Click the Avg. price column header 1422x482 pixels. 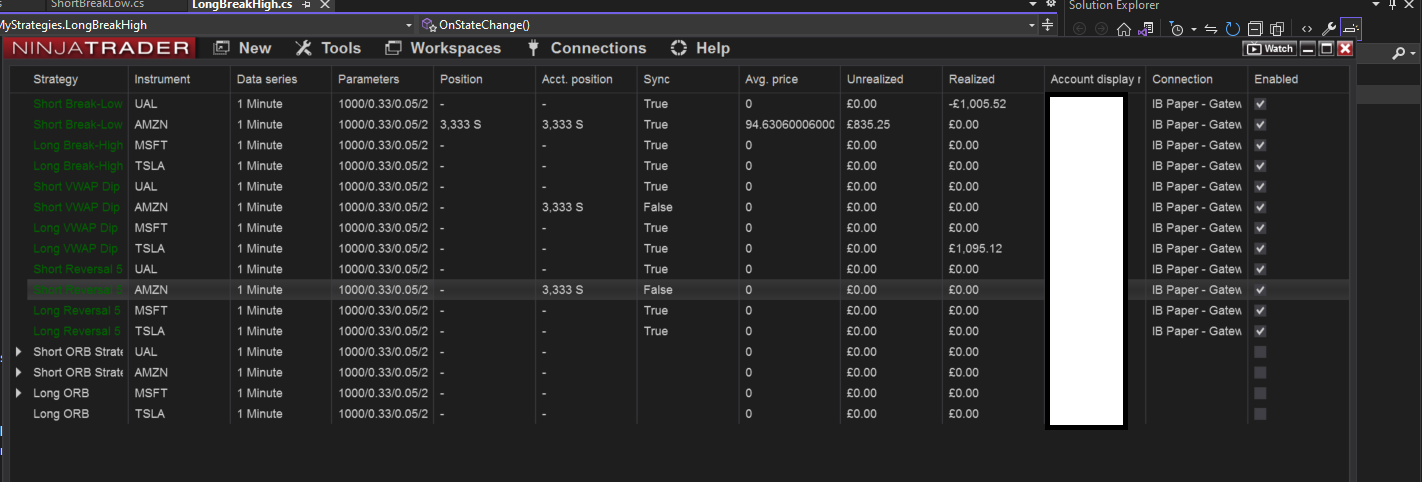(789, 79)
